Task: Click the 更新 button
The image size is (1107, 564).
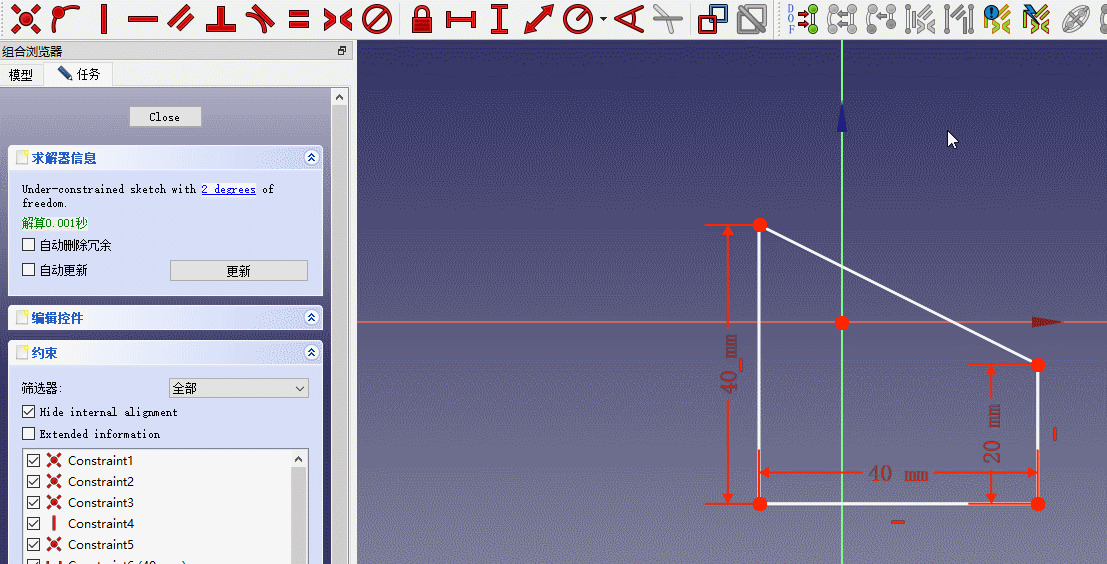Action: [x=239, y=271]
